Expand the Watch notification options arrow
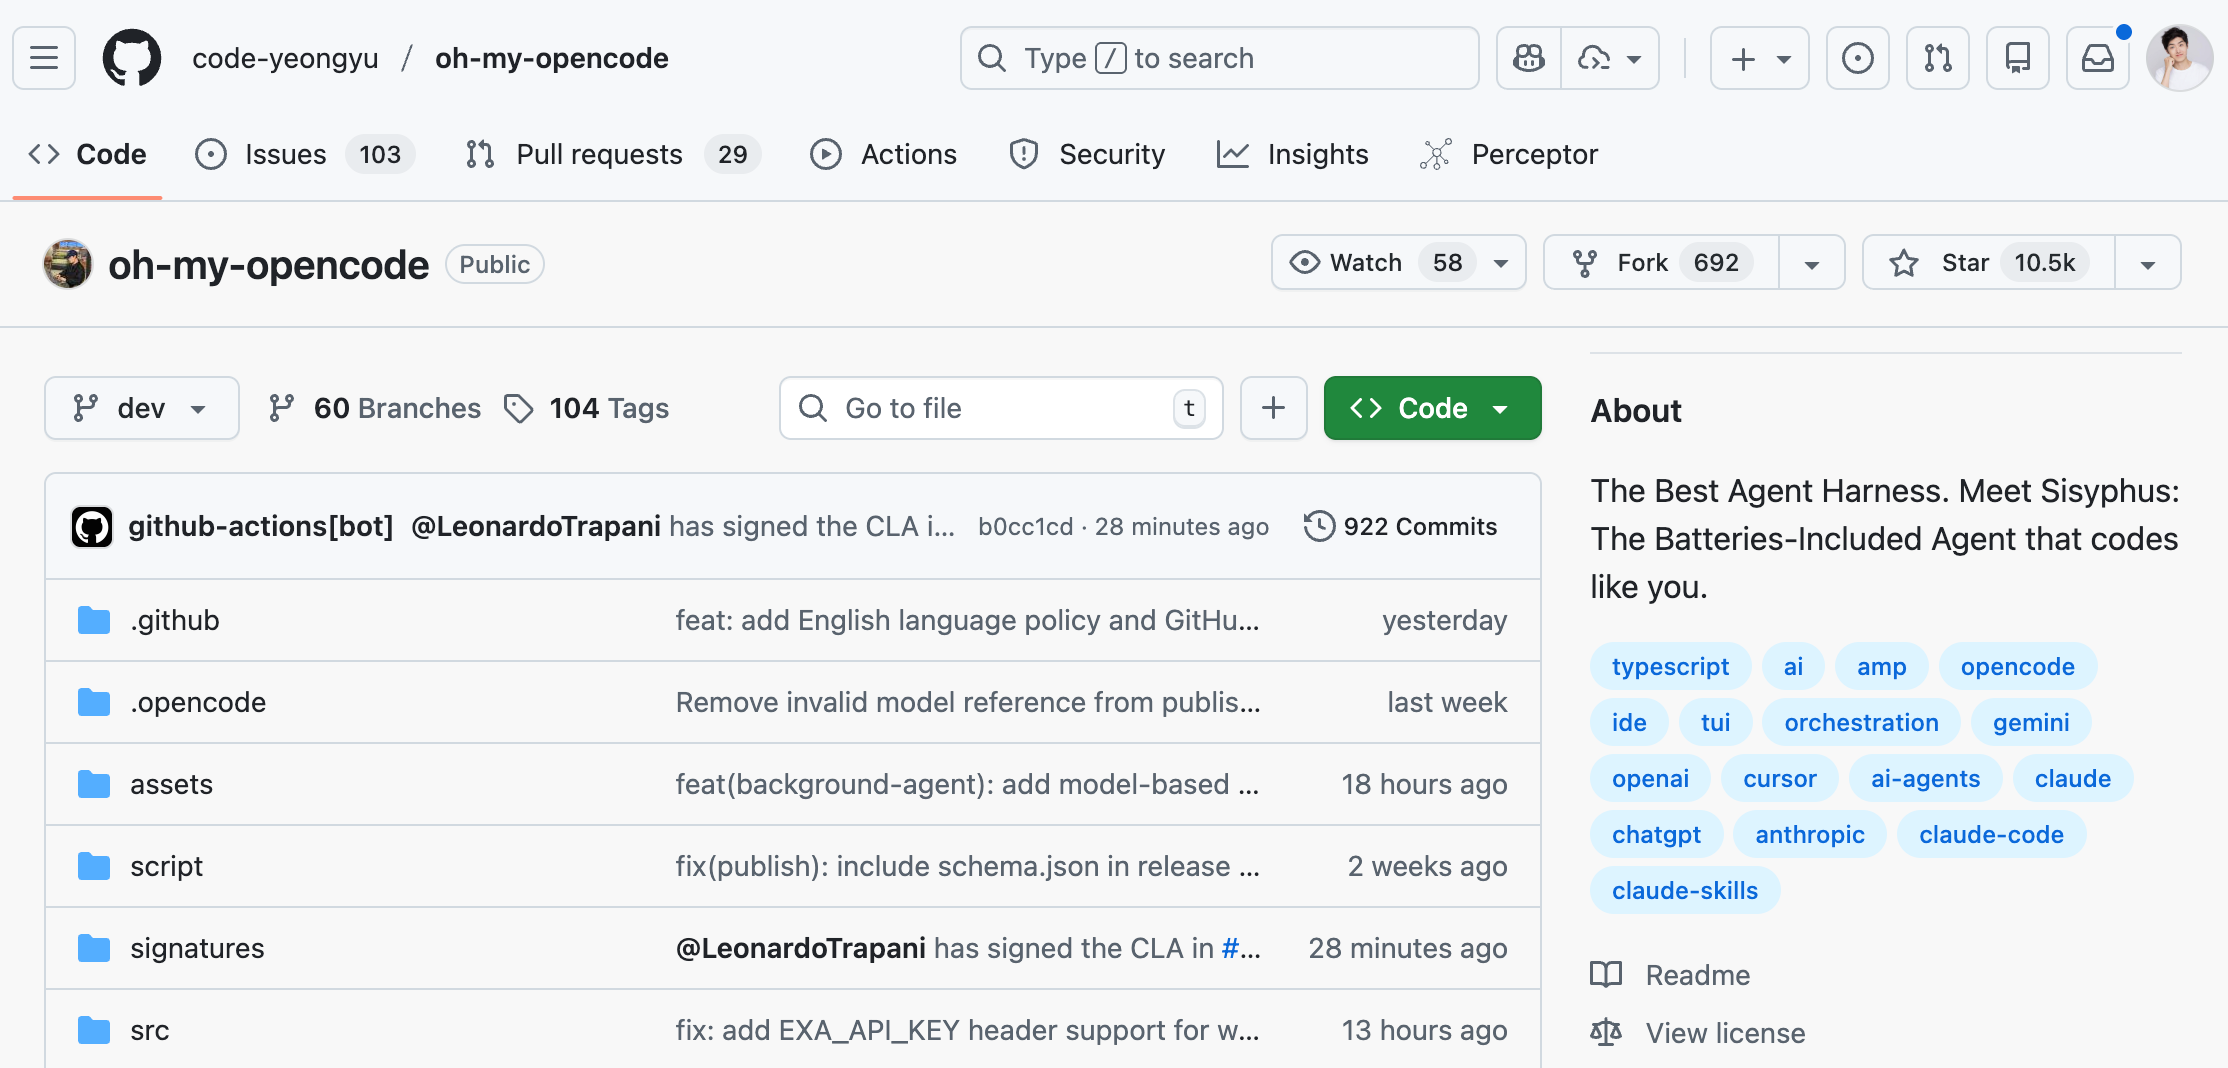This screenshot has width=2228, height=1068. pyautogui.click(x=1501, y=263)
